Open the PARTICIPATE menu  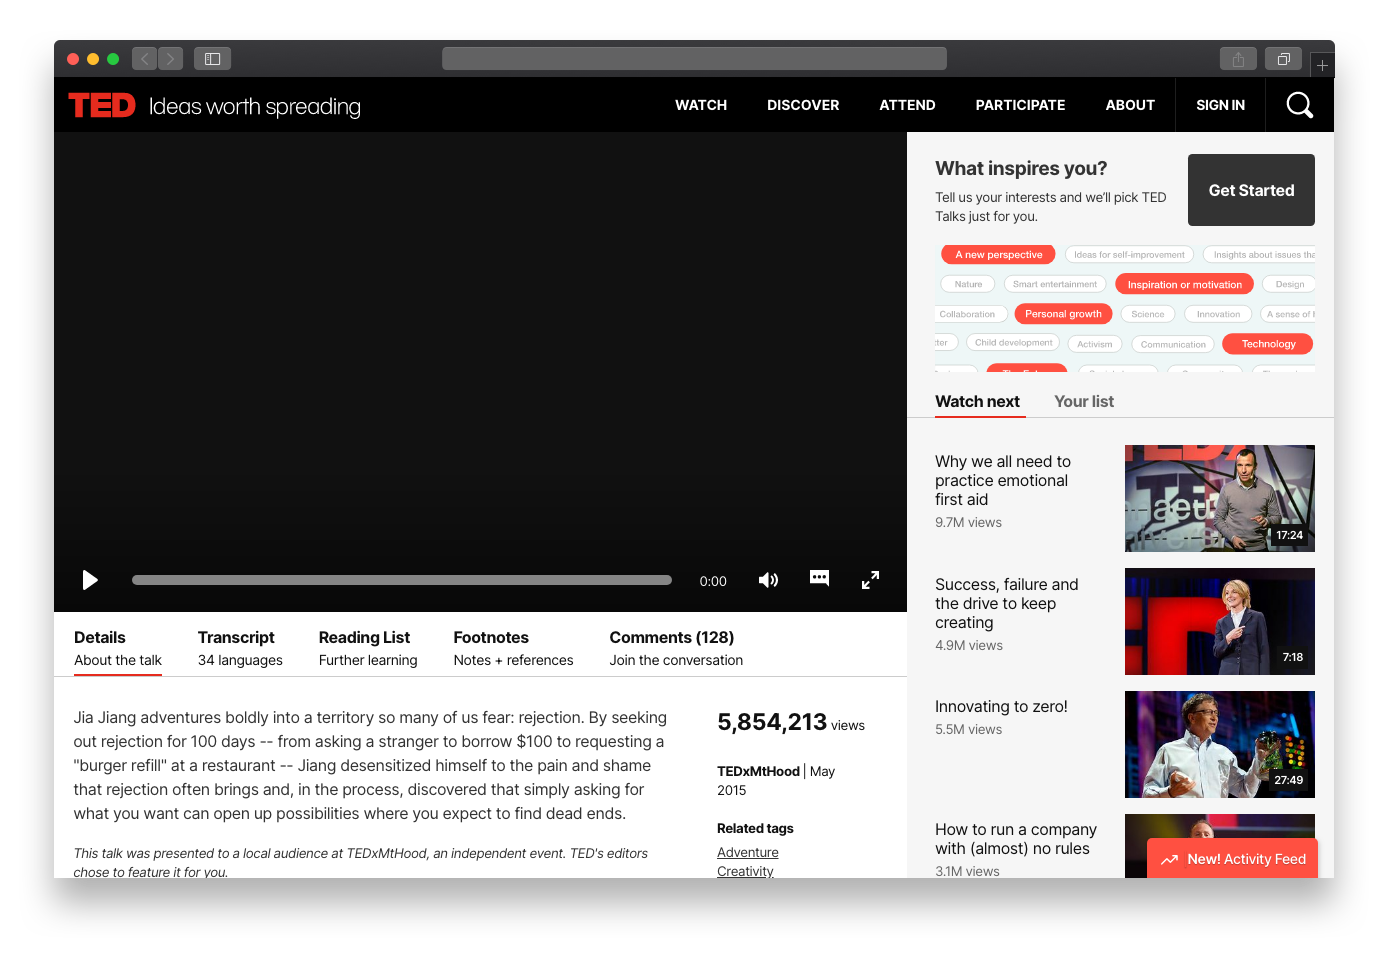(1020, 105)
